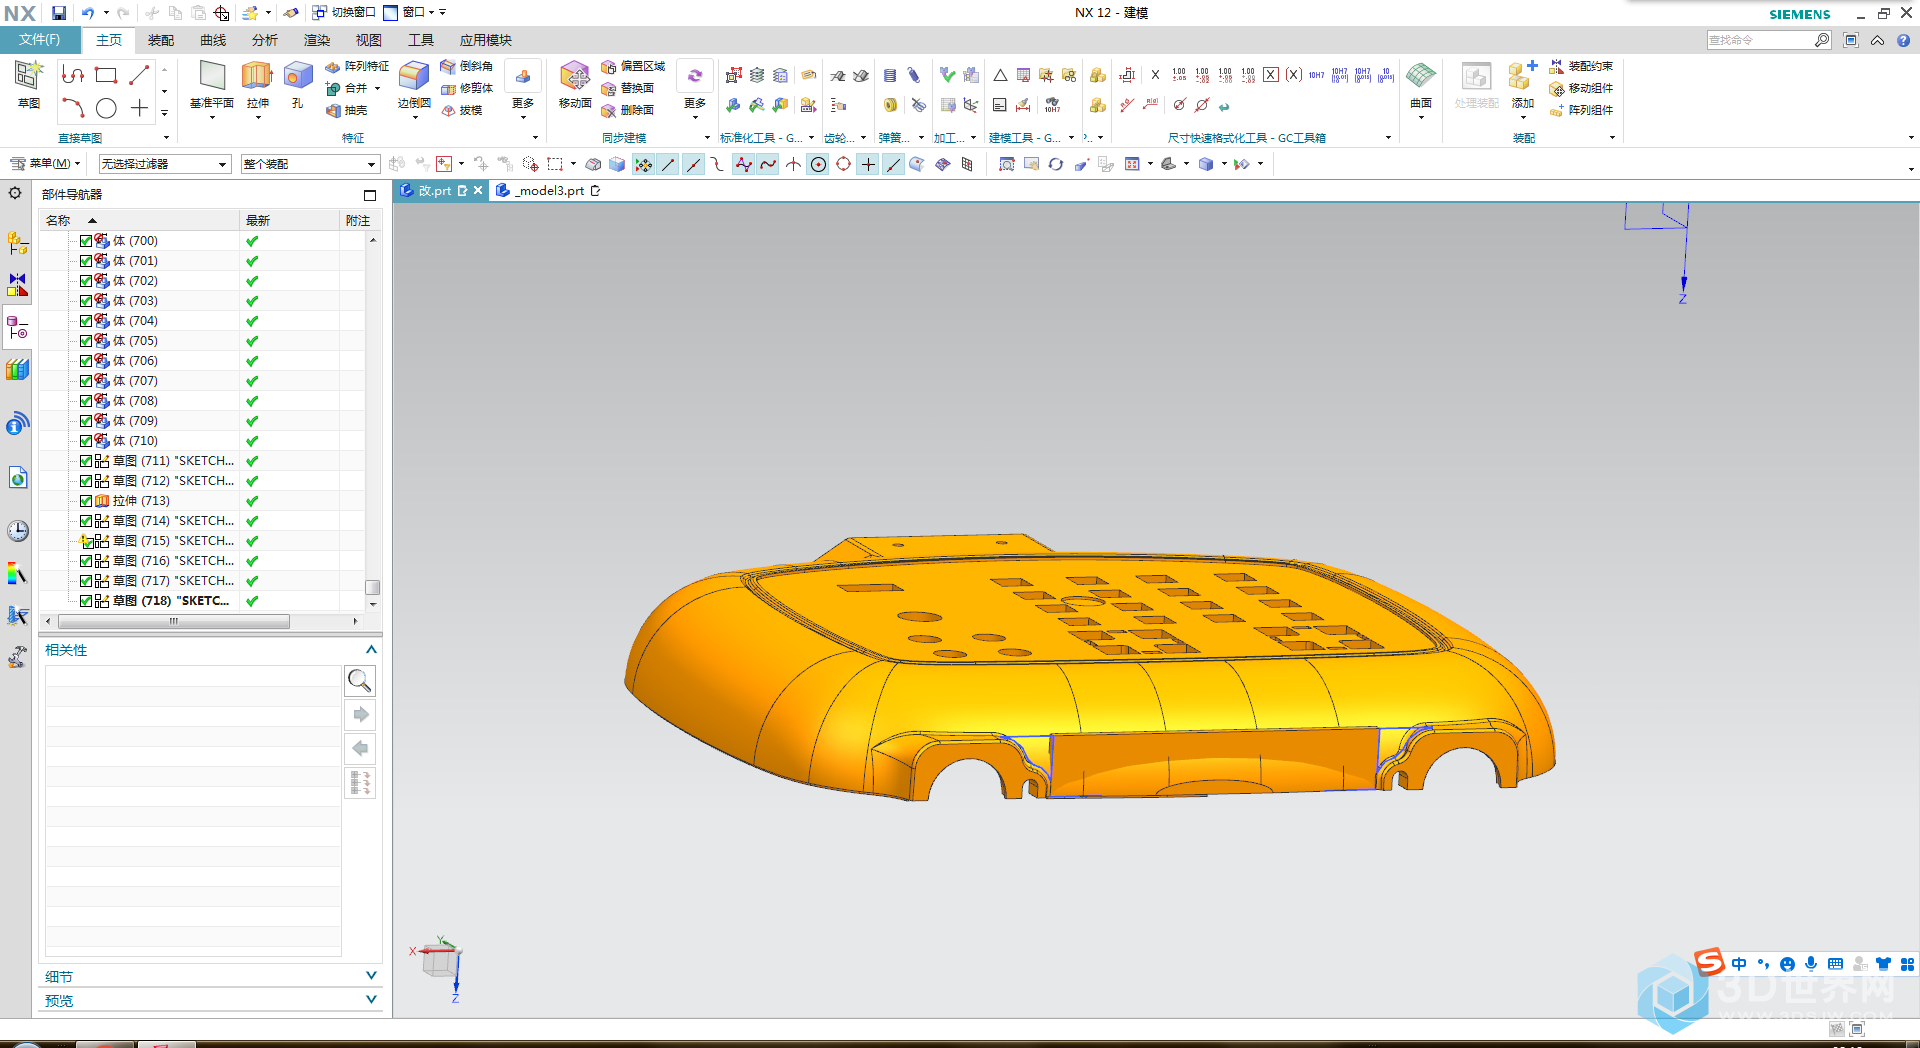This screenshot has width=1920, height=1048.
Task: Expand 更多 in 同步建模 group
Action: (695, 89)
